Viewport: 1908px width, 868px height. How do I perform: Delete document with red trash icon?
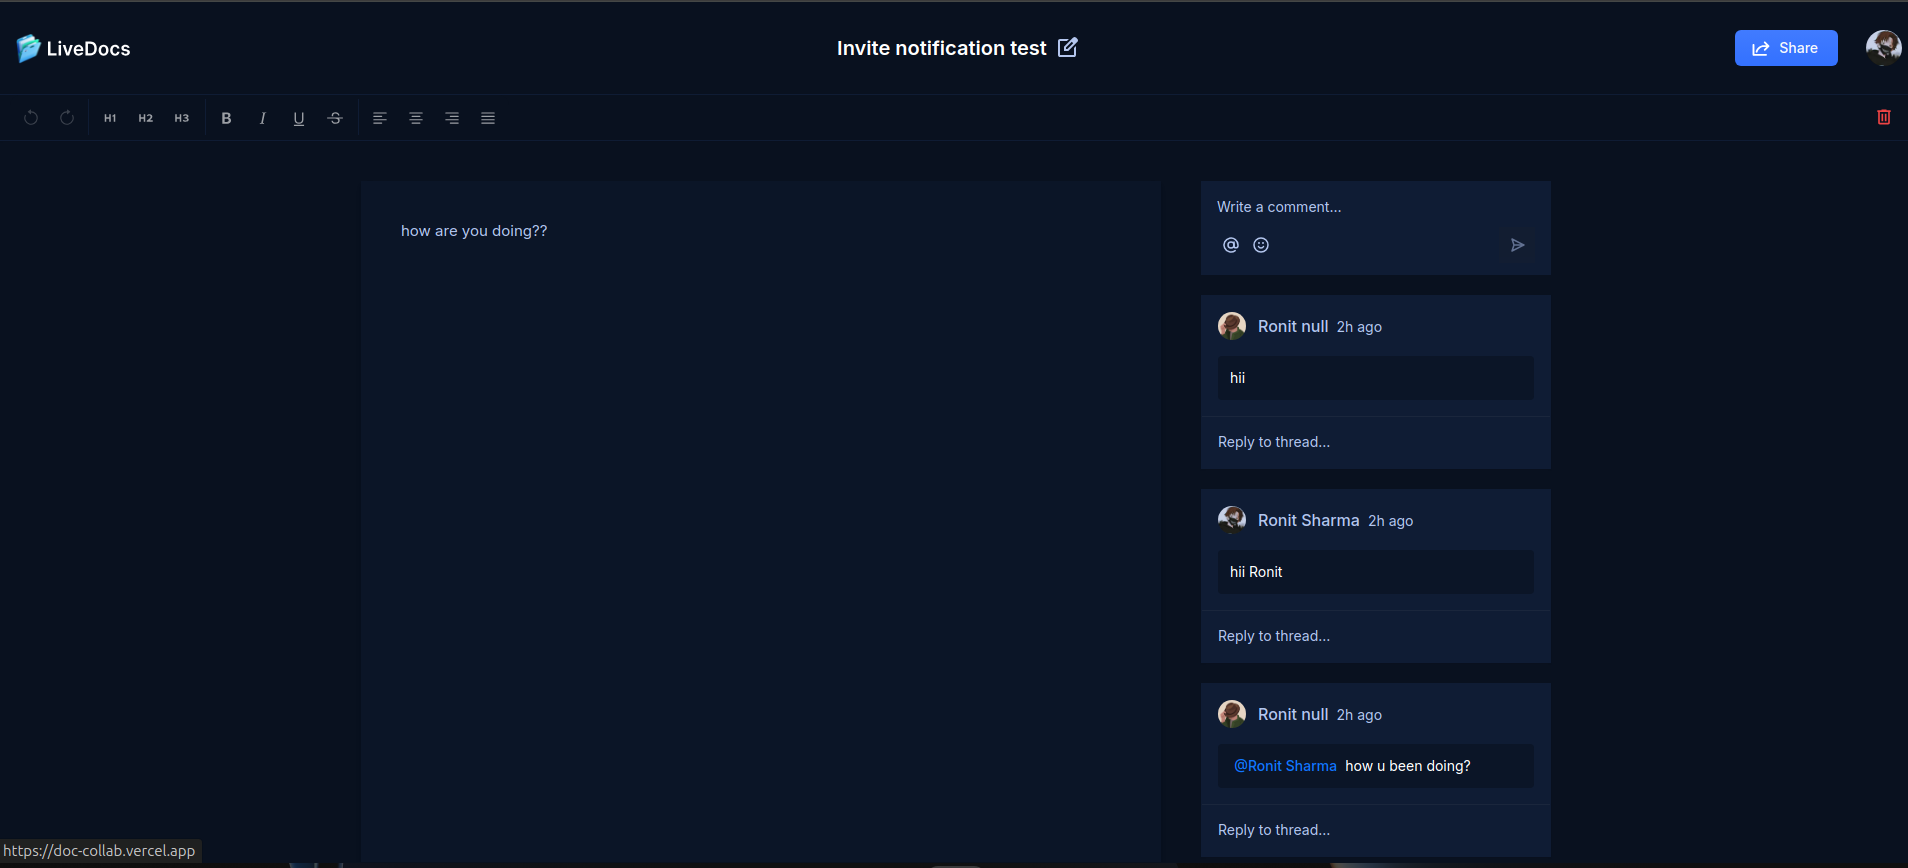point(1884,117)
